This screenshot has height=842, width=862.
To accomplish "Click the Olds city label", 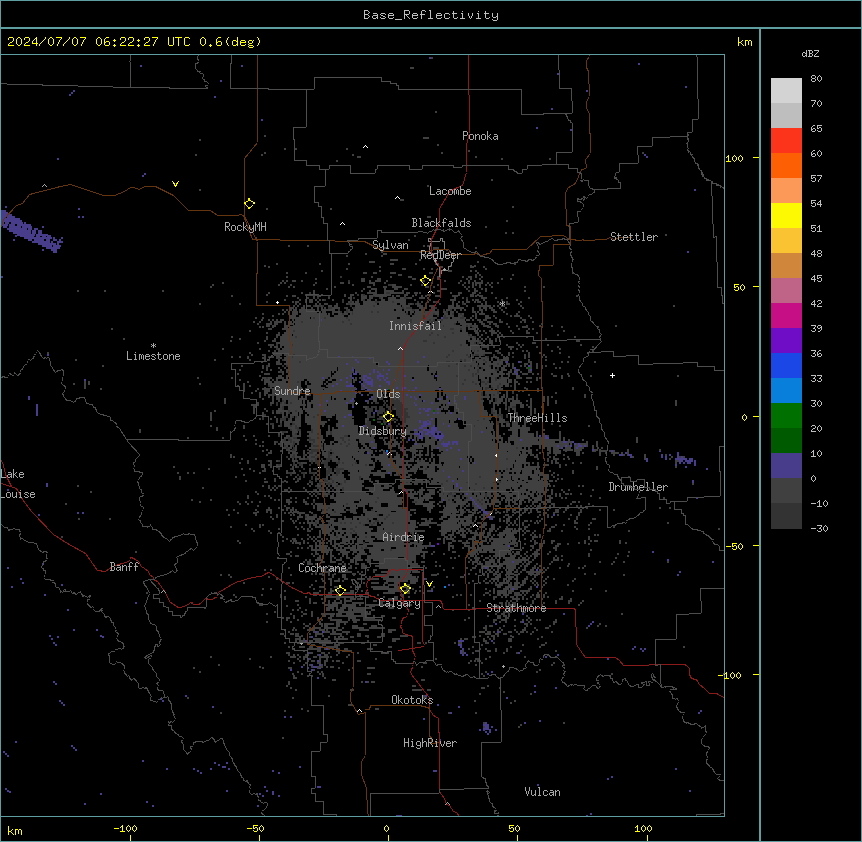I will 388,394.
